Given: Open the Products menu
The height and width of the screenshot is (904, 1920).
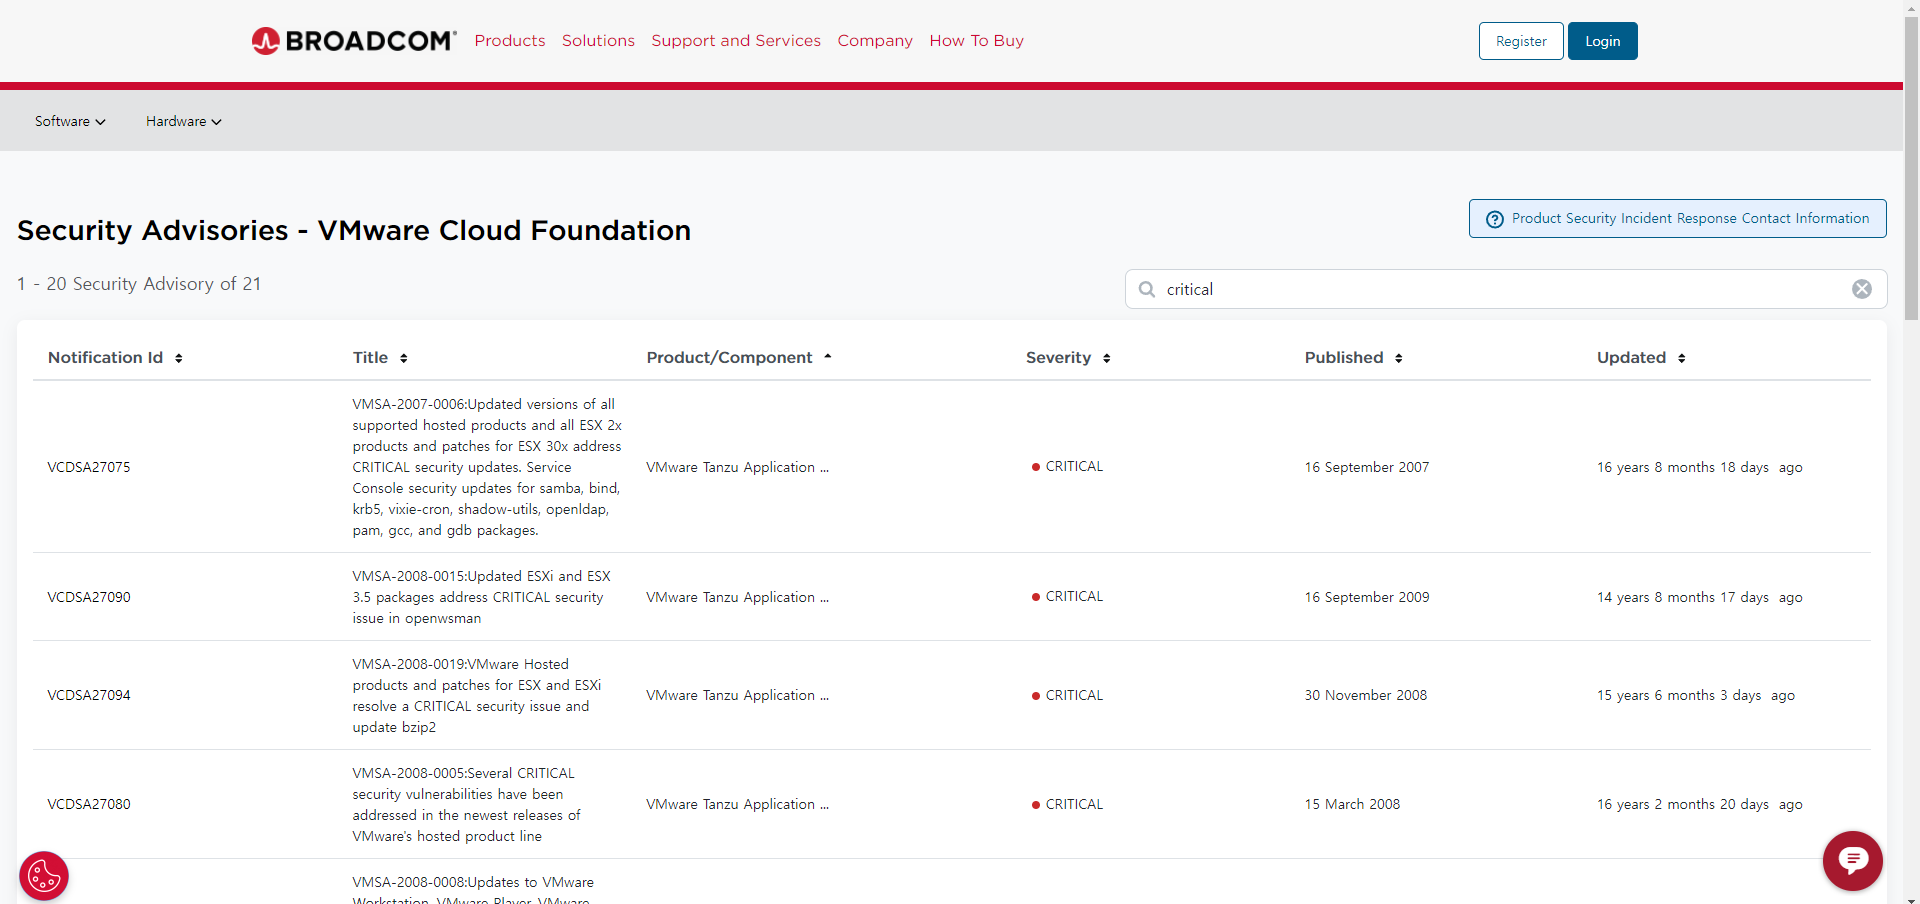Looking at the screenshot, I should tap(510, 41).
